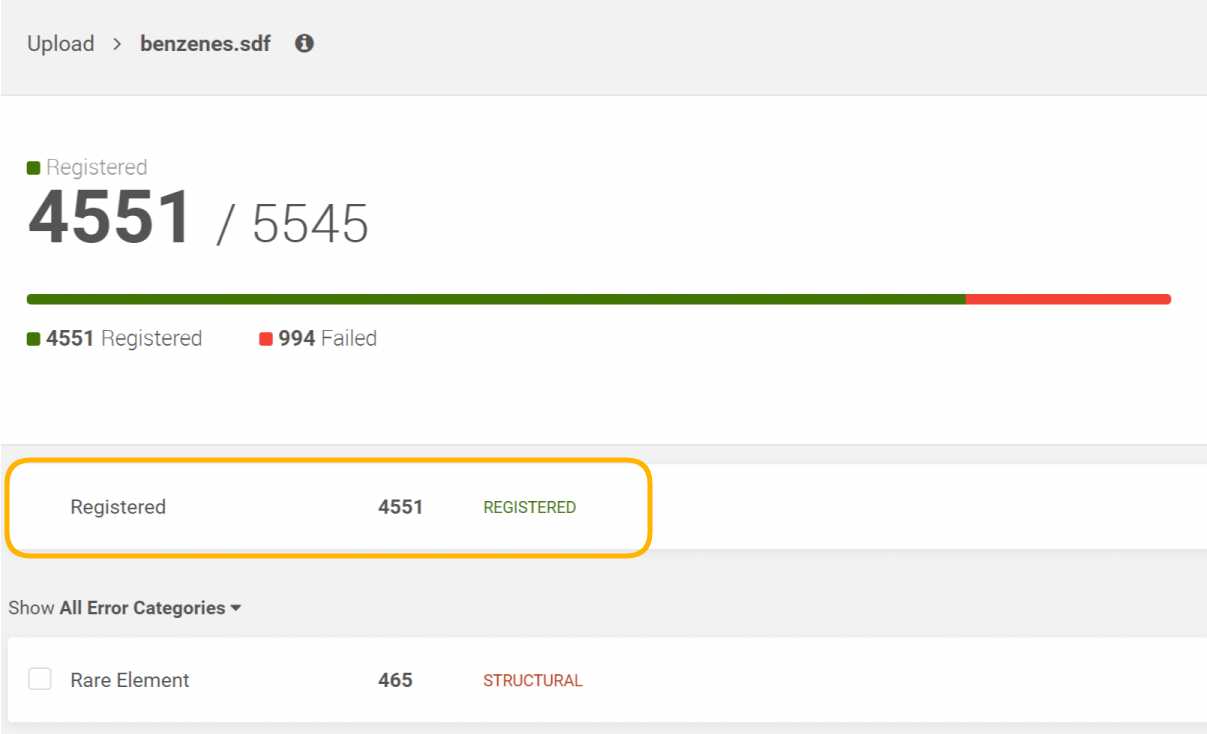This screenshot has width=1207, height=734.
Task: Click the info icon beside benzenes.sdf
Action: tap(305, 44)
